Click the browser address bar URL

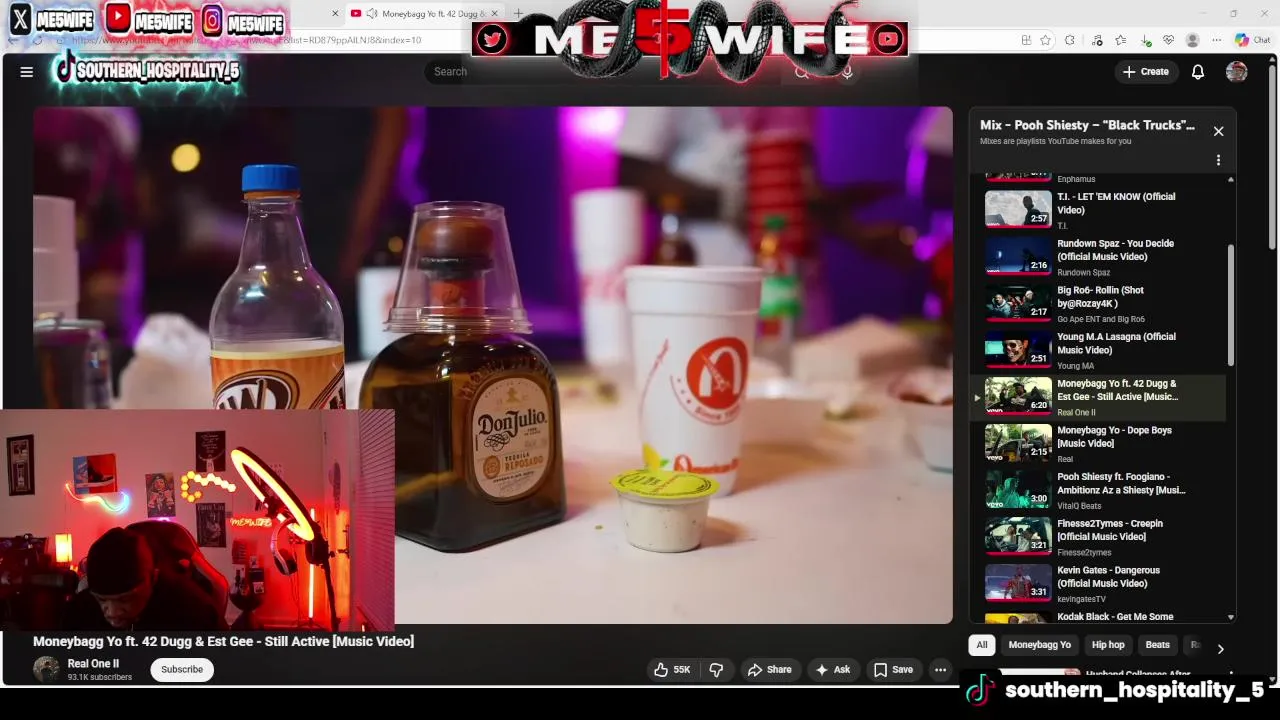[x=245, y=40]
